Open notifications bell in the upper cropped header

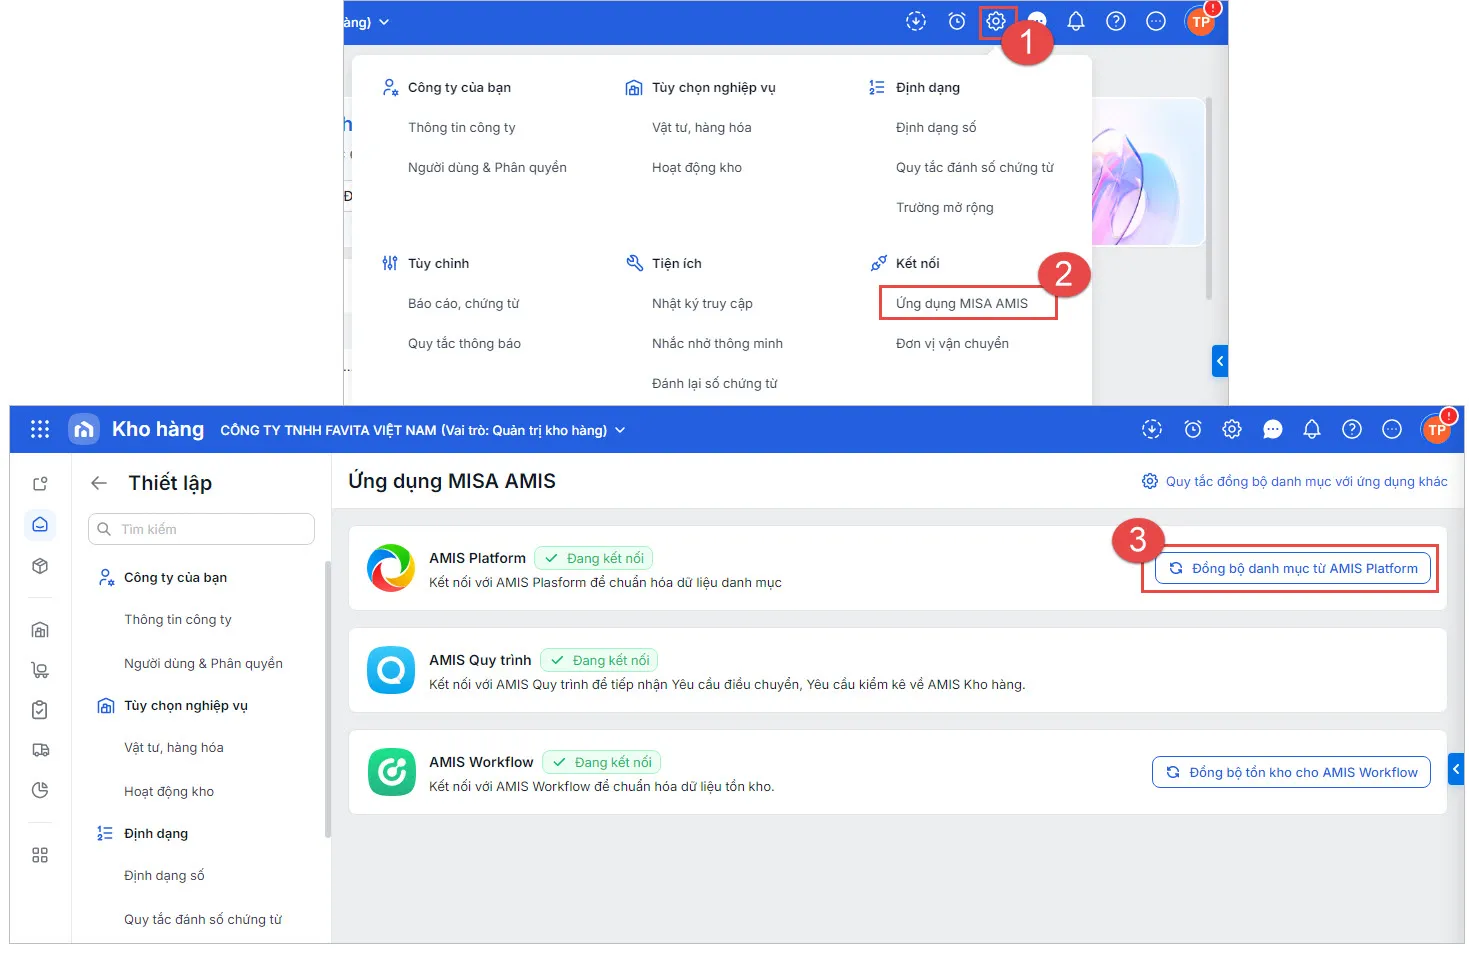click(1076, 21)
